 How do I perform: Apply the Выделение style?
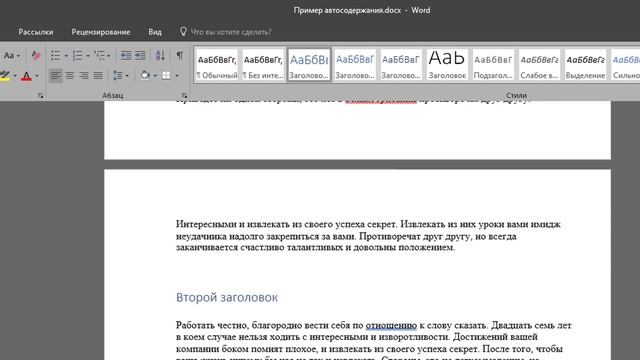(x=585, y=65)
